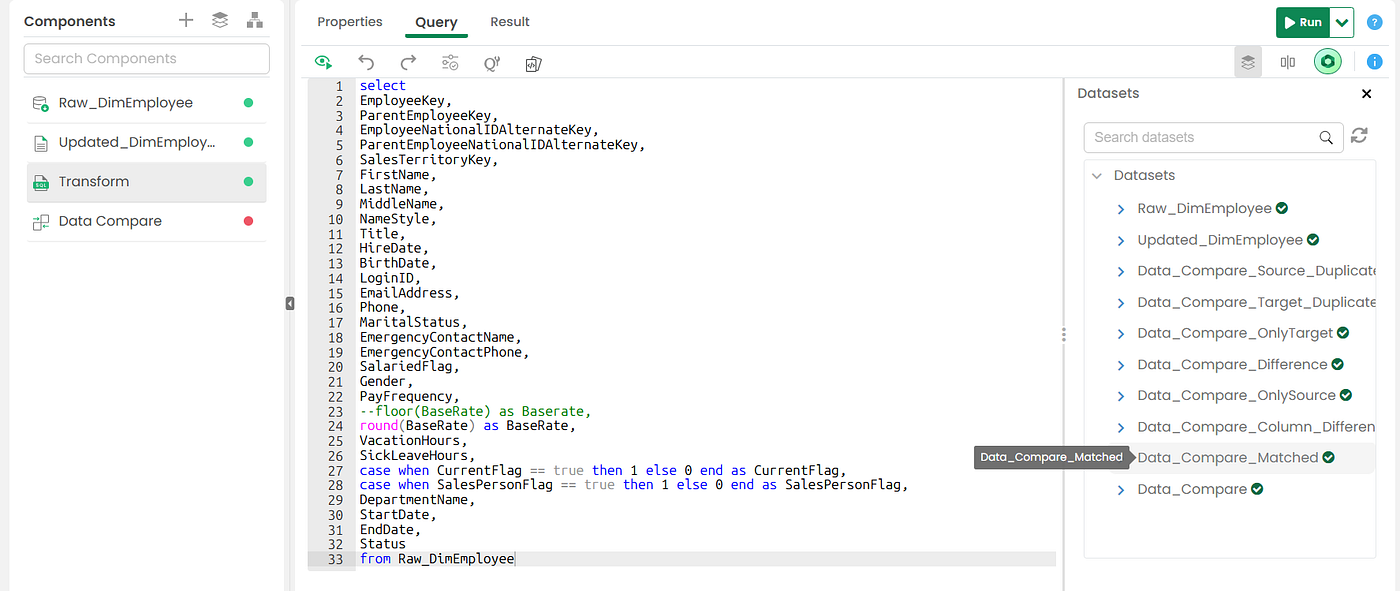Collapse the Datasets tree root
This screenshot has height=591, width=1400.
(x=1097, y=175)
